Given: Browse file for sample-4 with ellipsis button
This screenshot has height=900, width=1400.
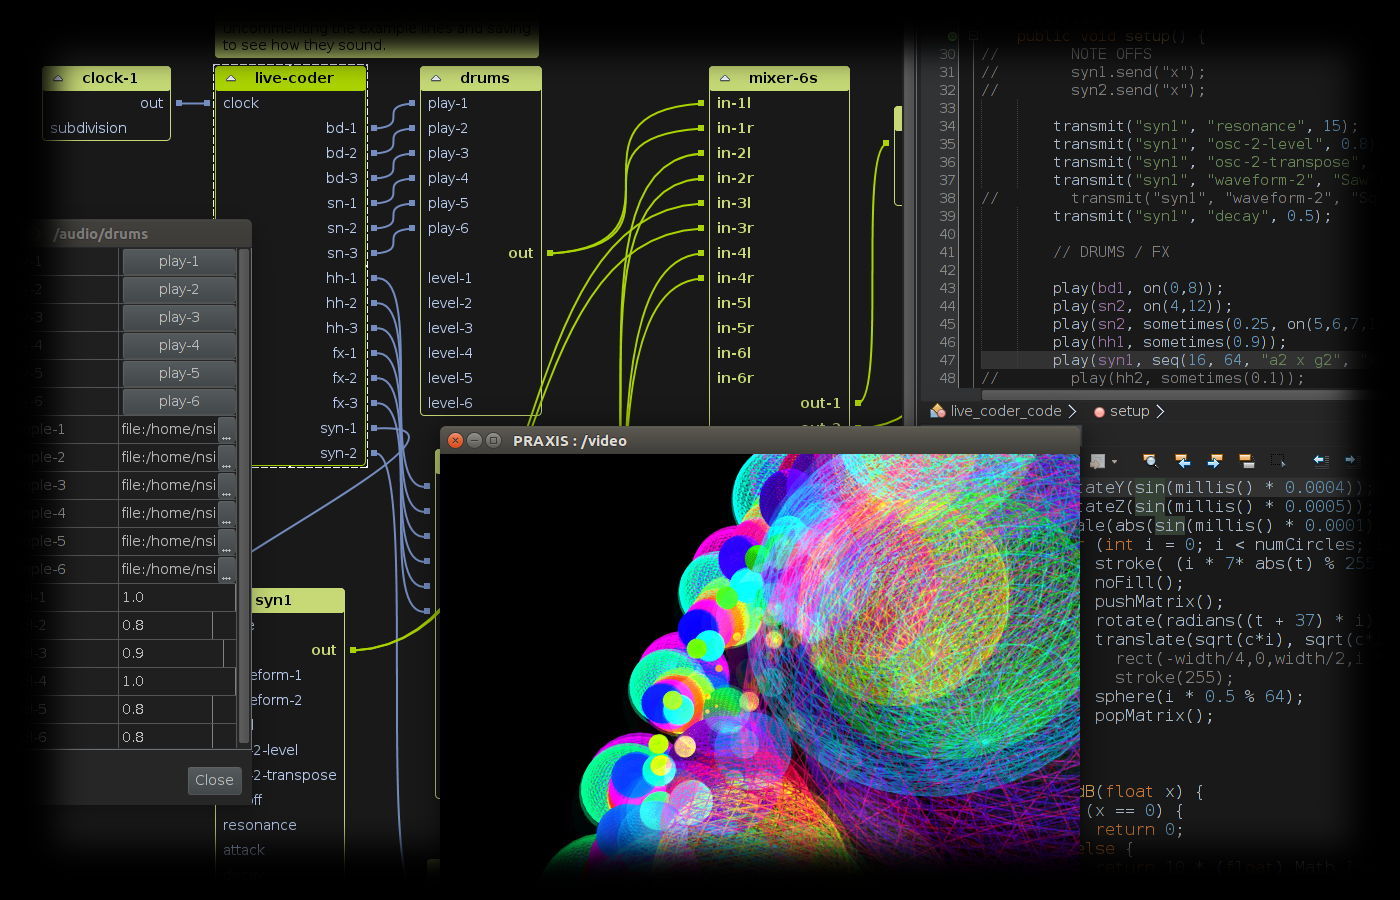Looking at the screenshot, I should (227, 514).
